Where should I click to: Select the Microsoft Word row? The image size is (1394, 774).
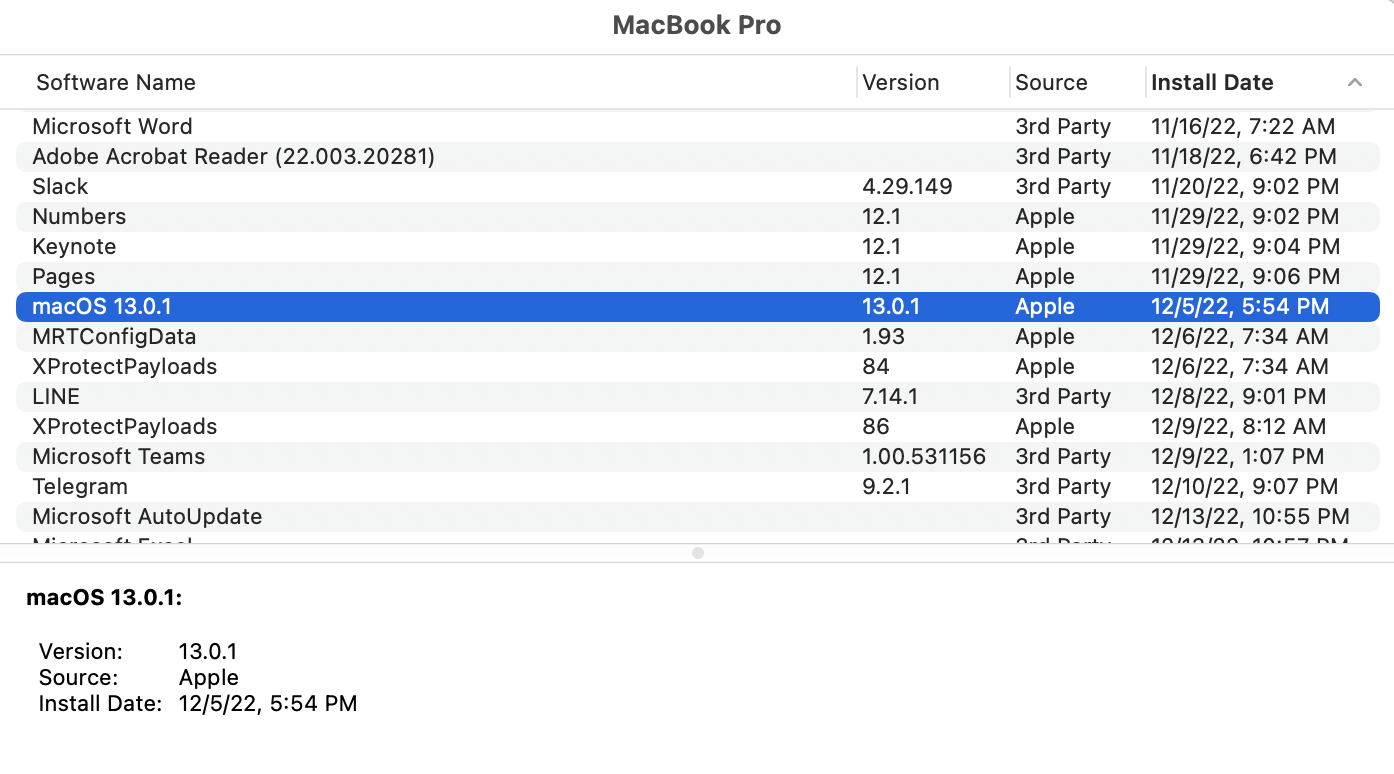tap(698, 127)
